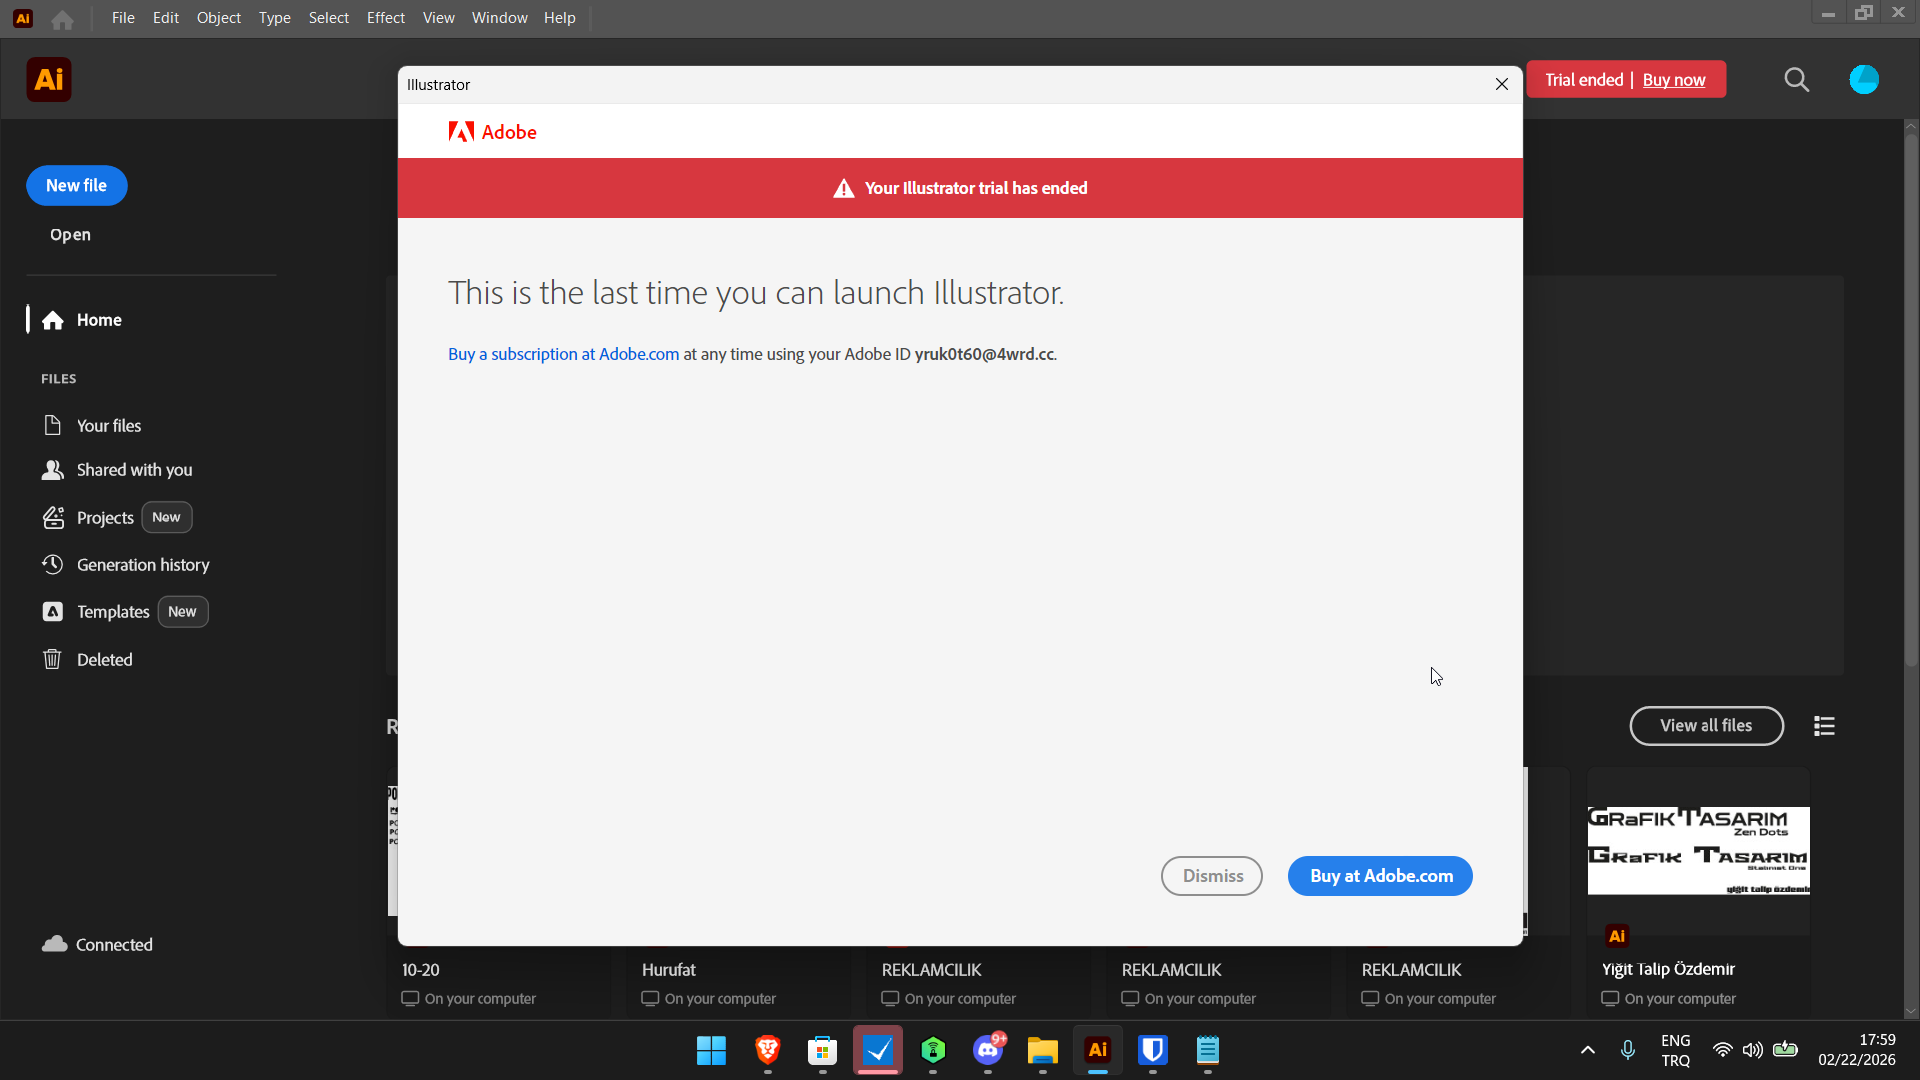Go to Home via house icon in menu bar
Viewport: 1920px width, 1080px height.
pos(62,19)
